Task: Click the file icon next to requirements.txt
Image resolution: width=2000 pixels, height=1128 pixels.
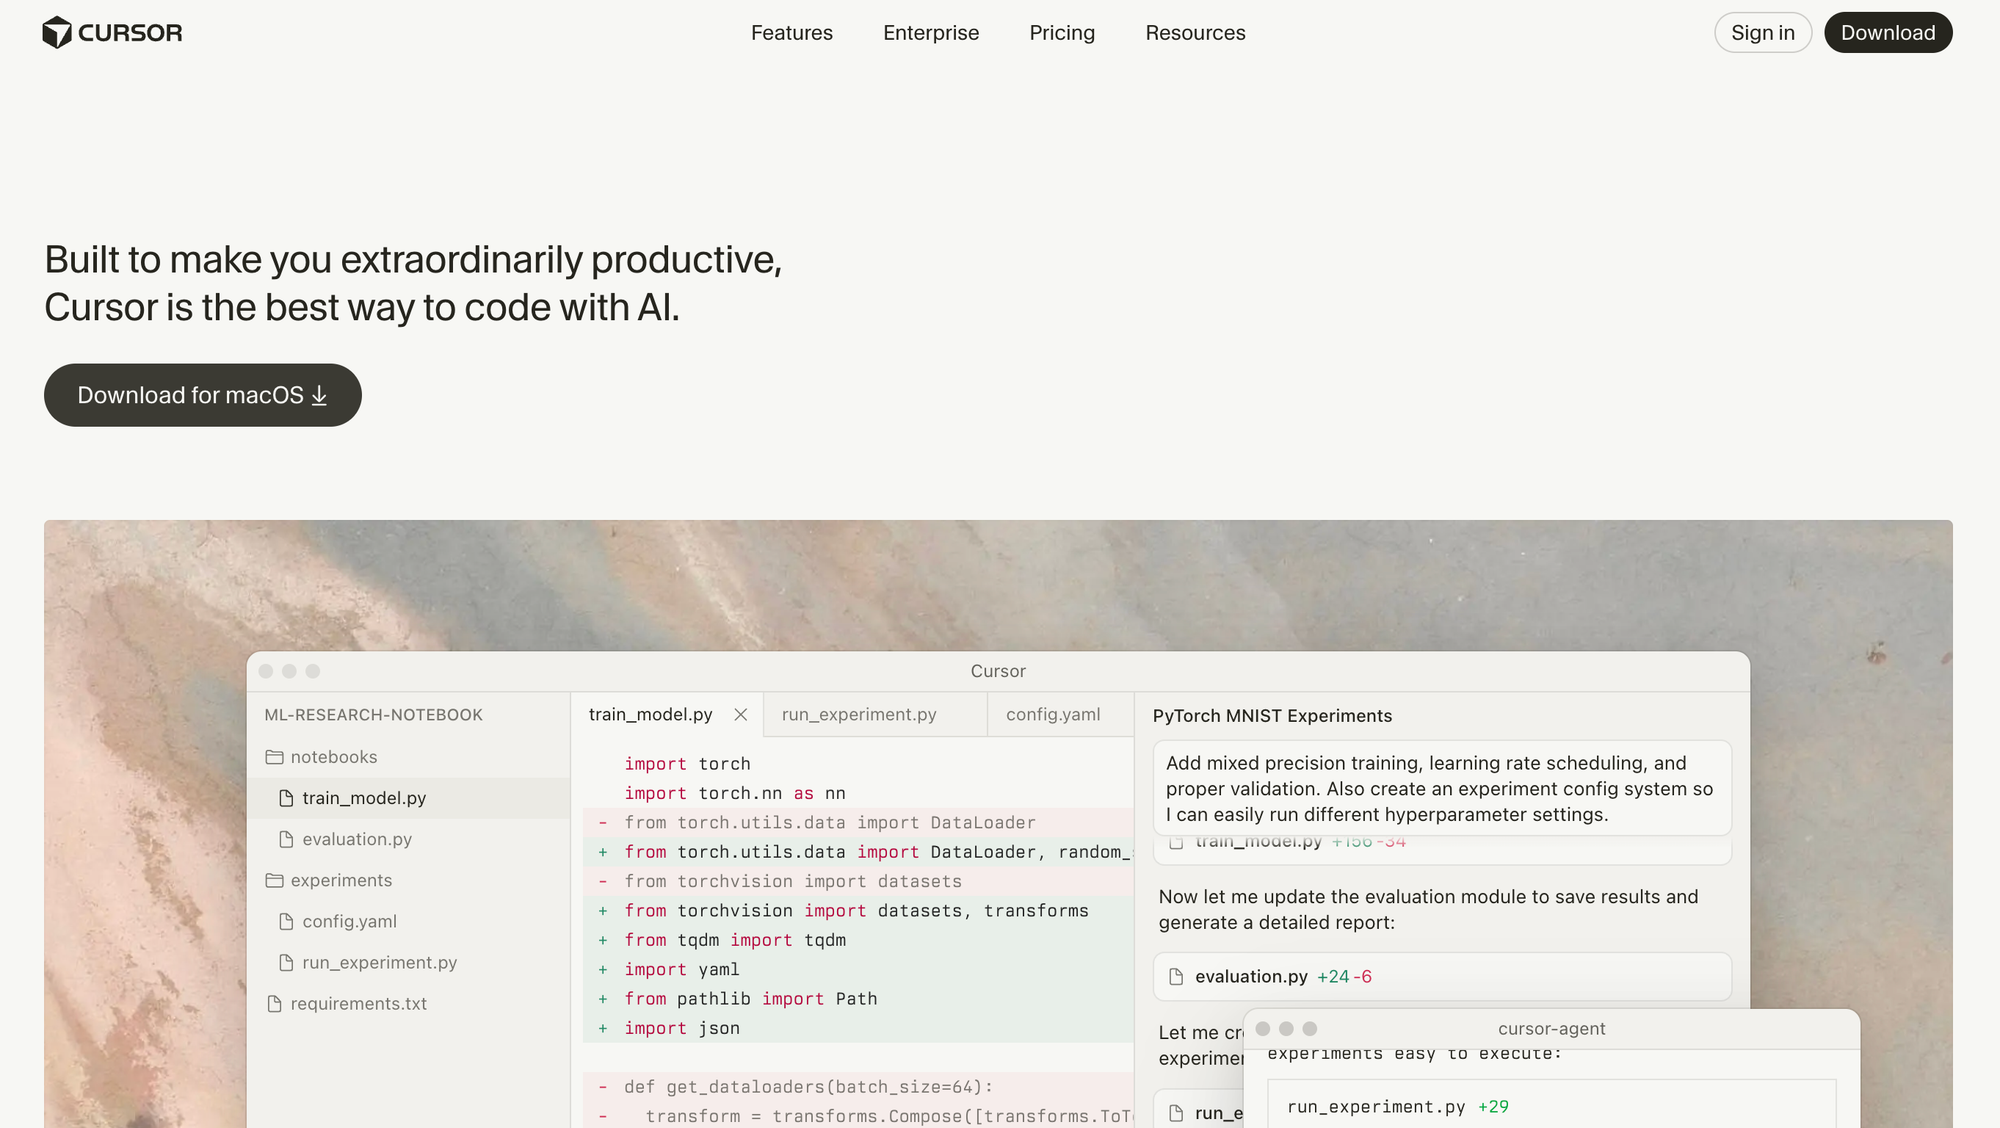Action: click(274, 1003)
